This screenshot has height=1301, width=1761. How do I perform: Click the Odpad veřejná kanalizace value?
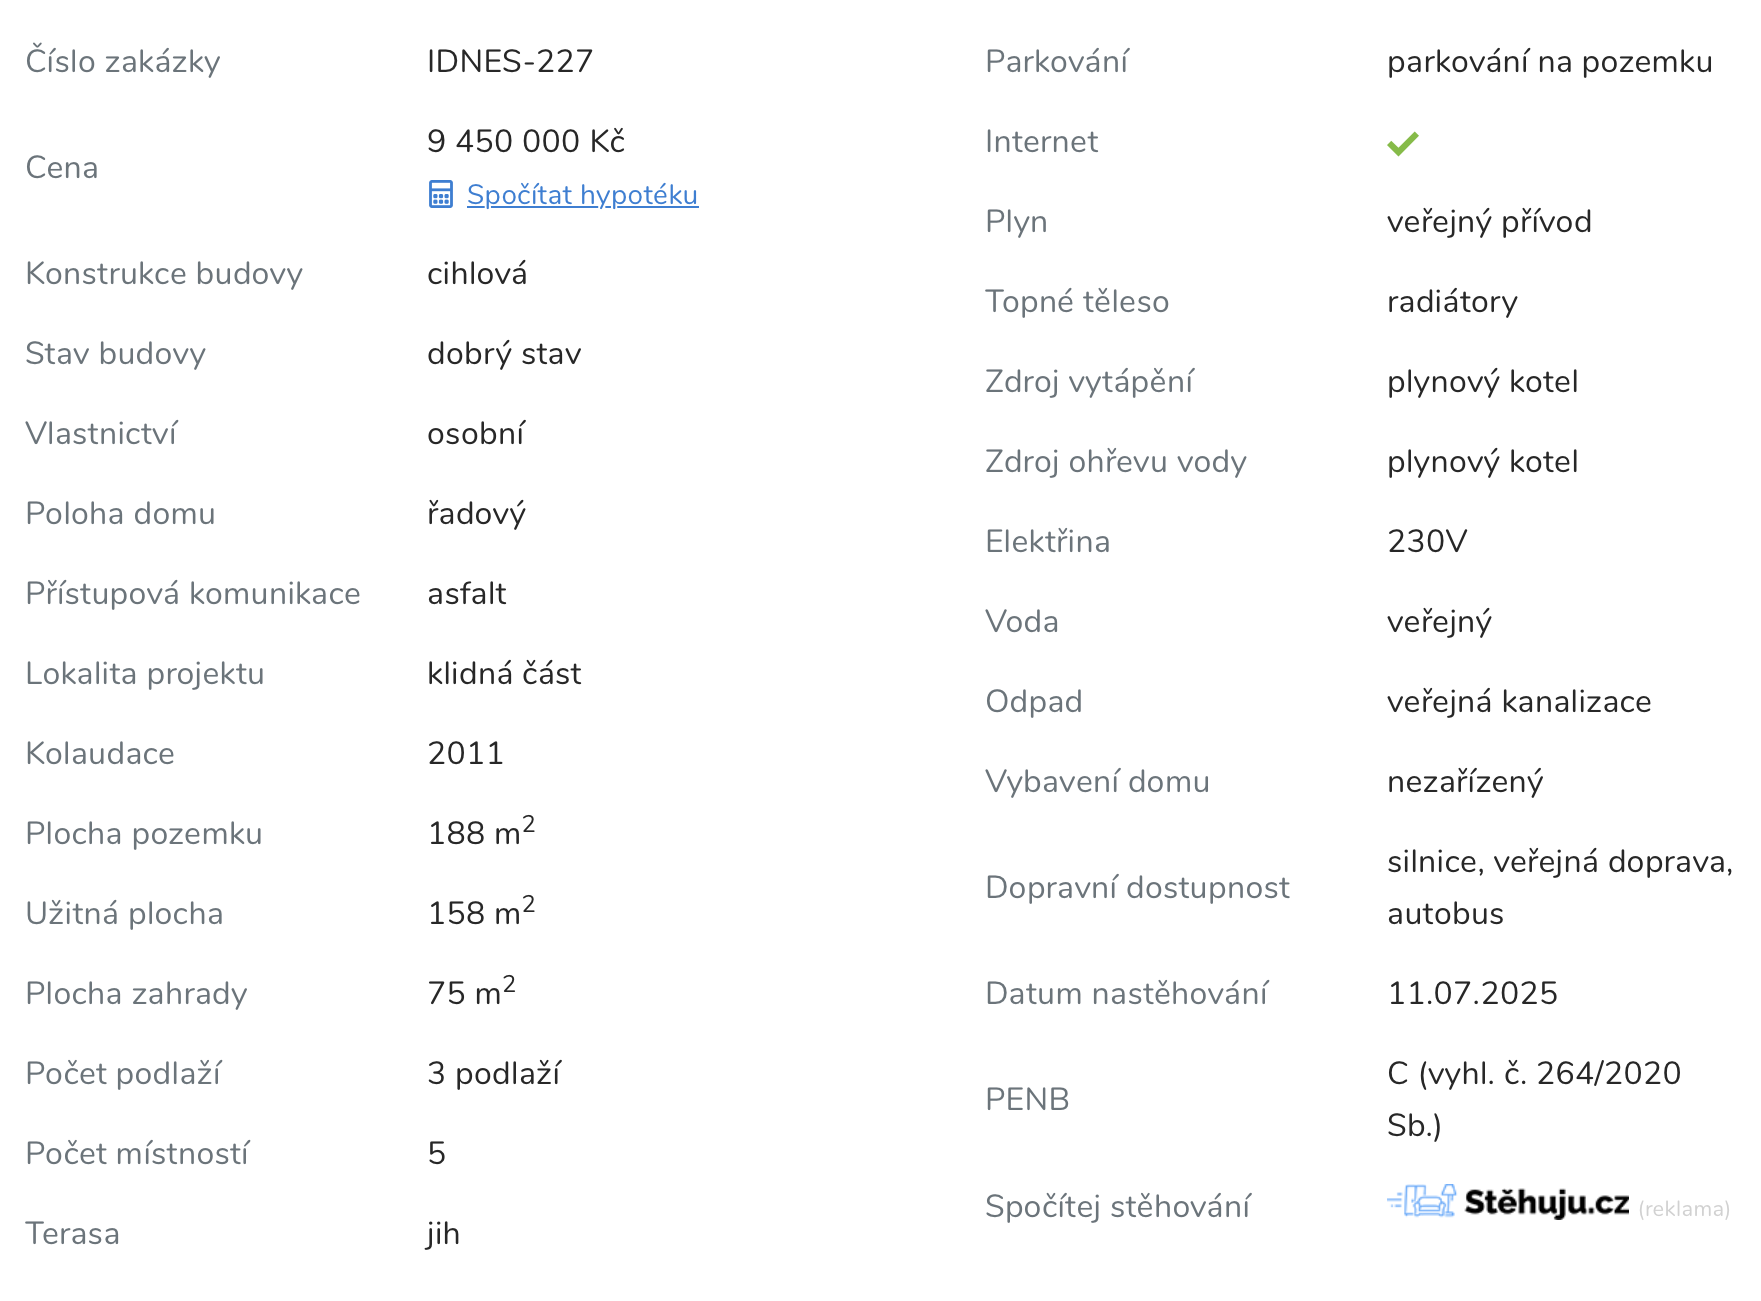click(1518, 701)
